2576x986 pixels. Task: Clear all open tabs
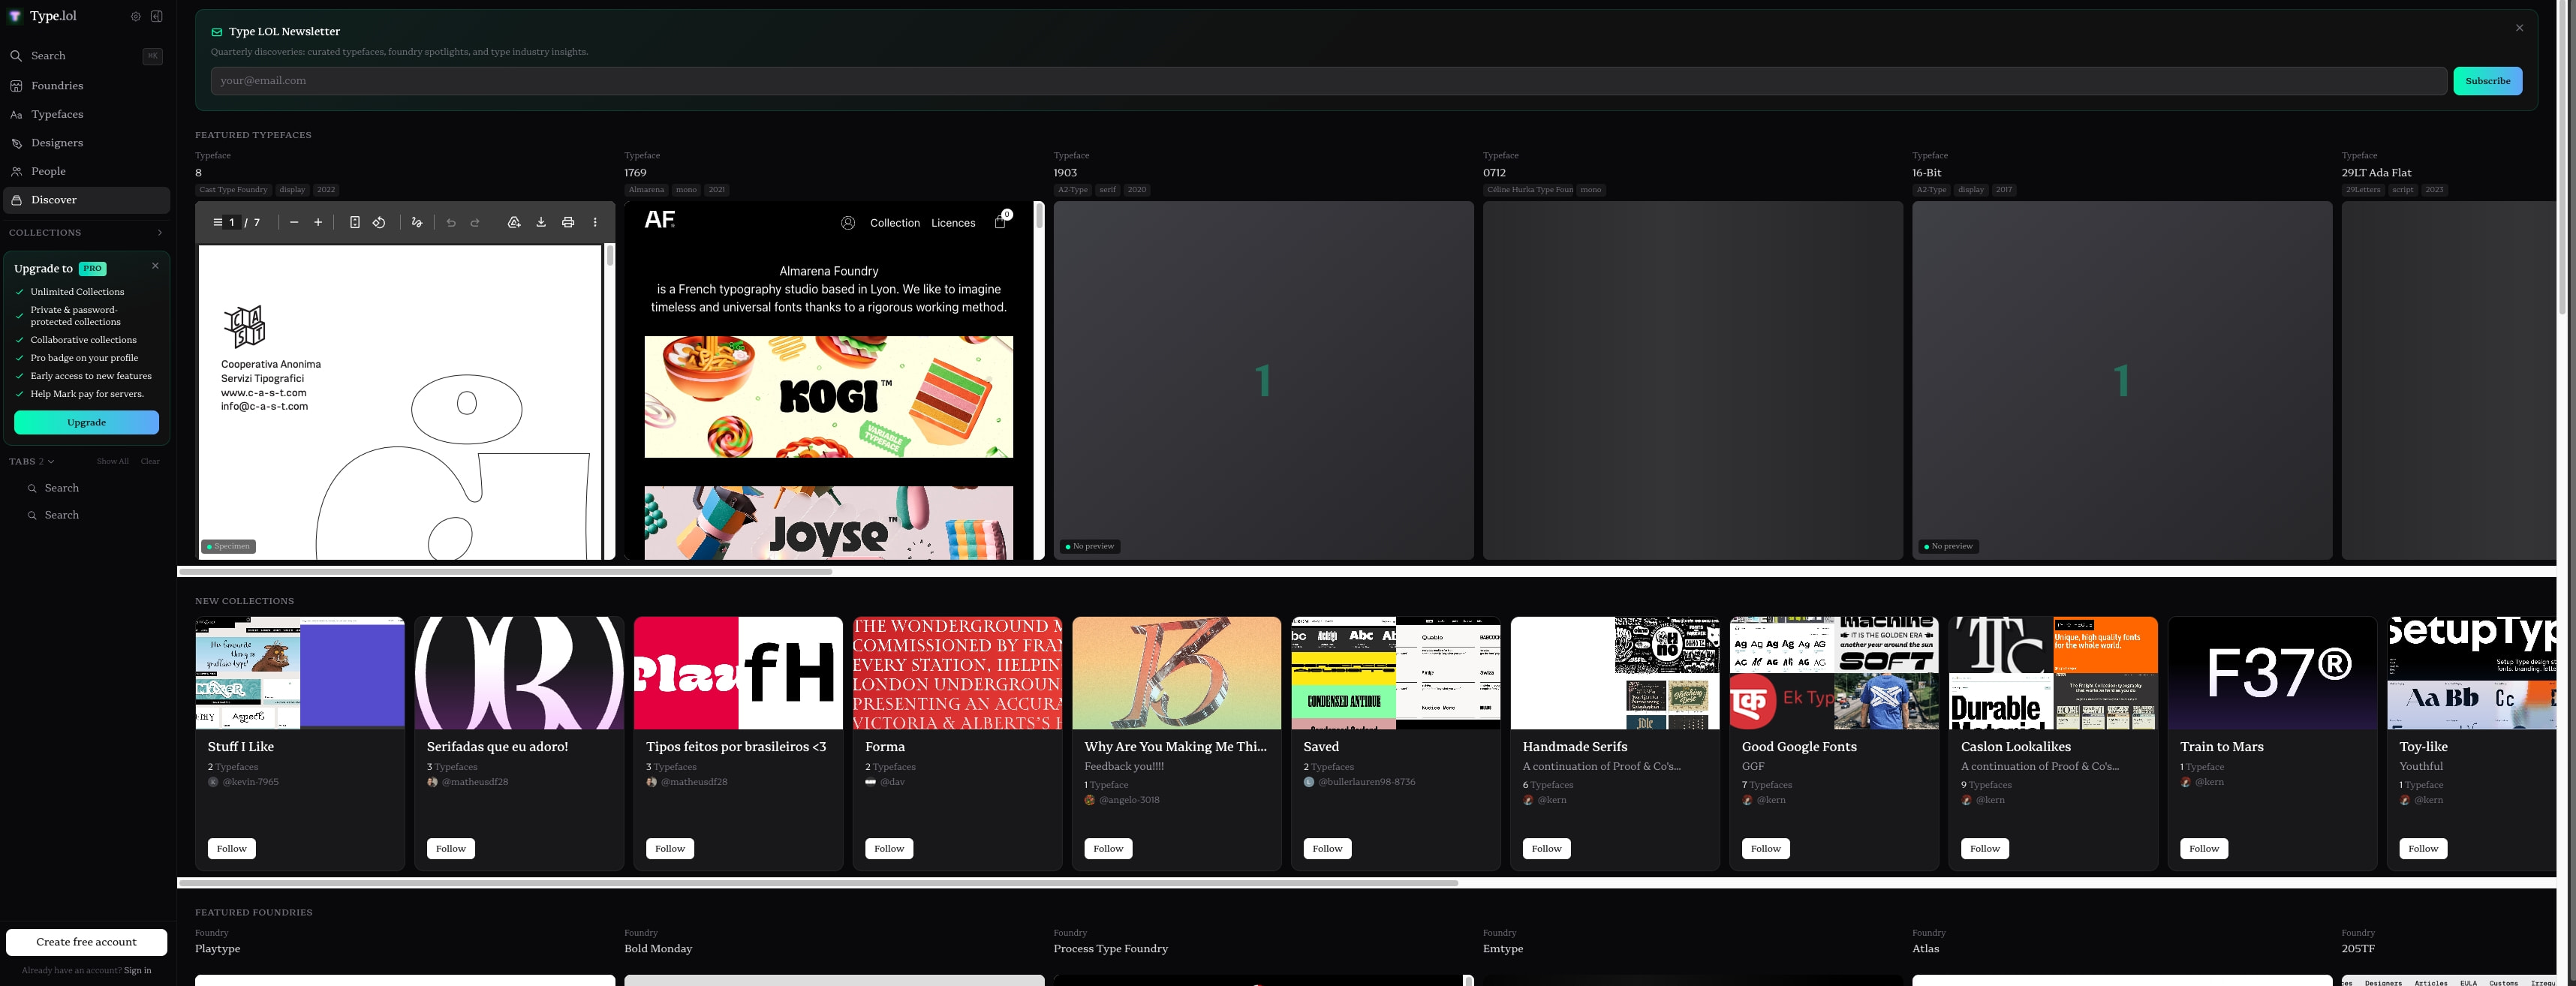[150, 461]
